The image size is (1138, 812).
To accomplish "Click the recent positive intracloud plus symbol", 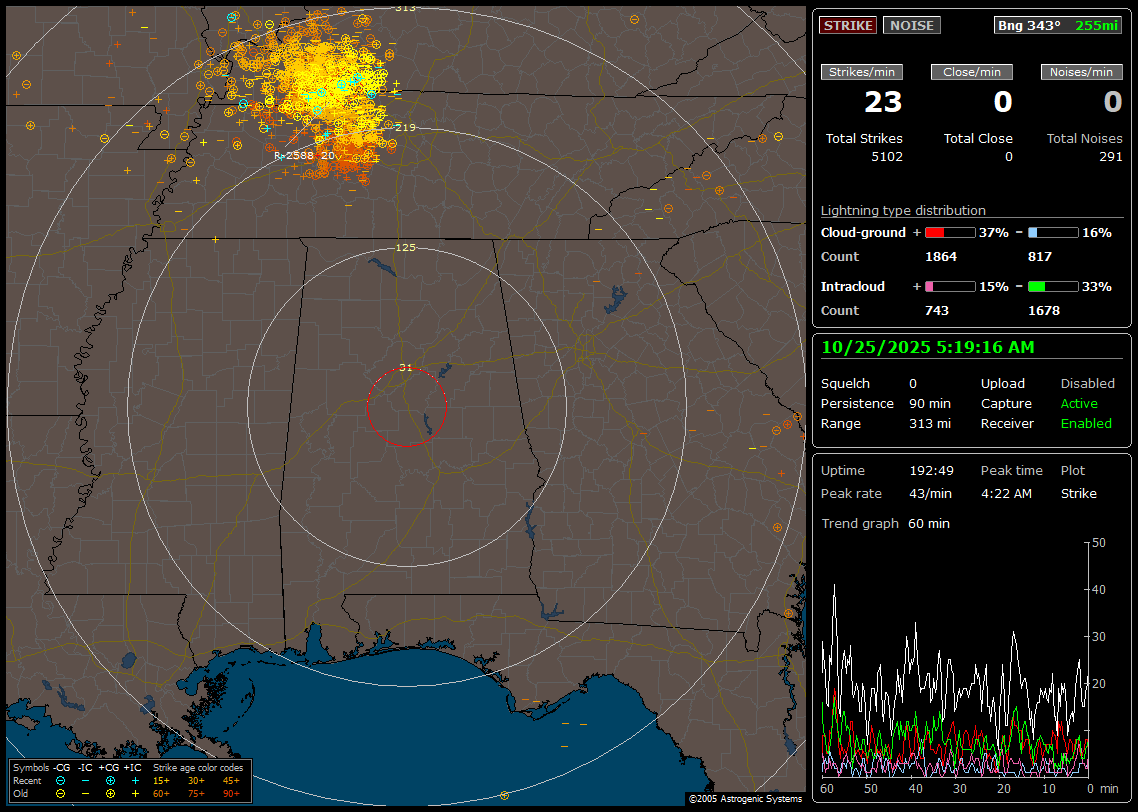I will tap(135, 780).
